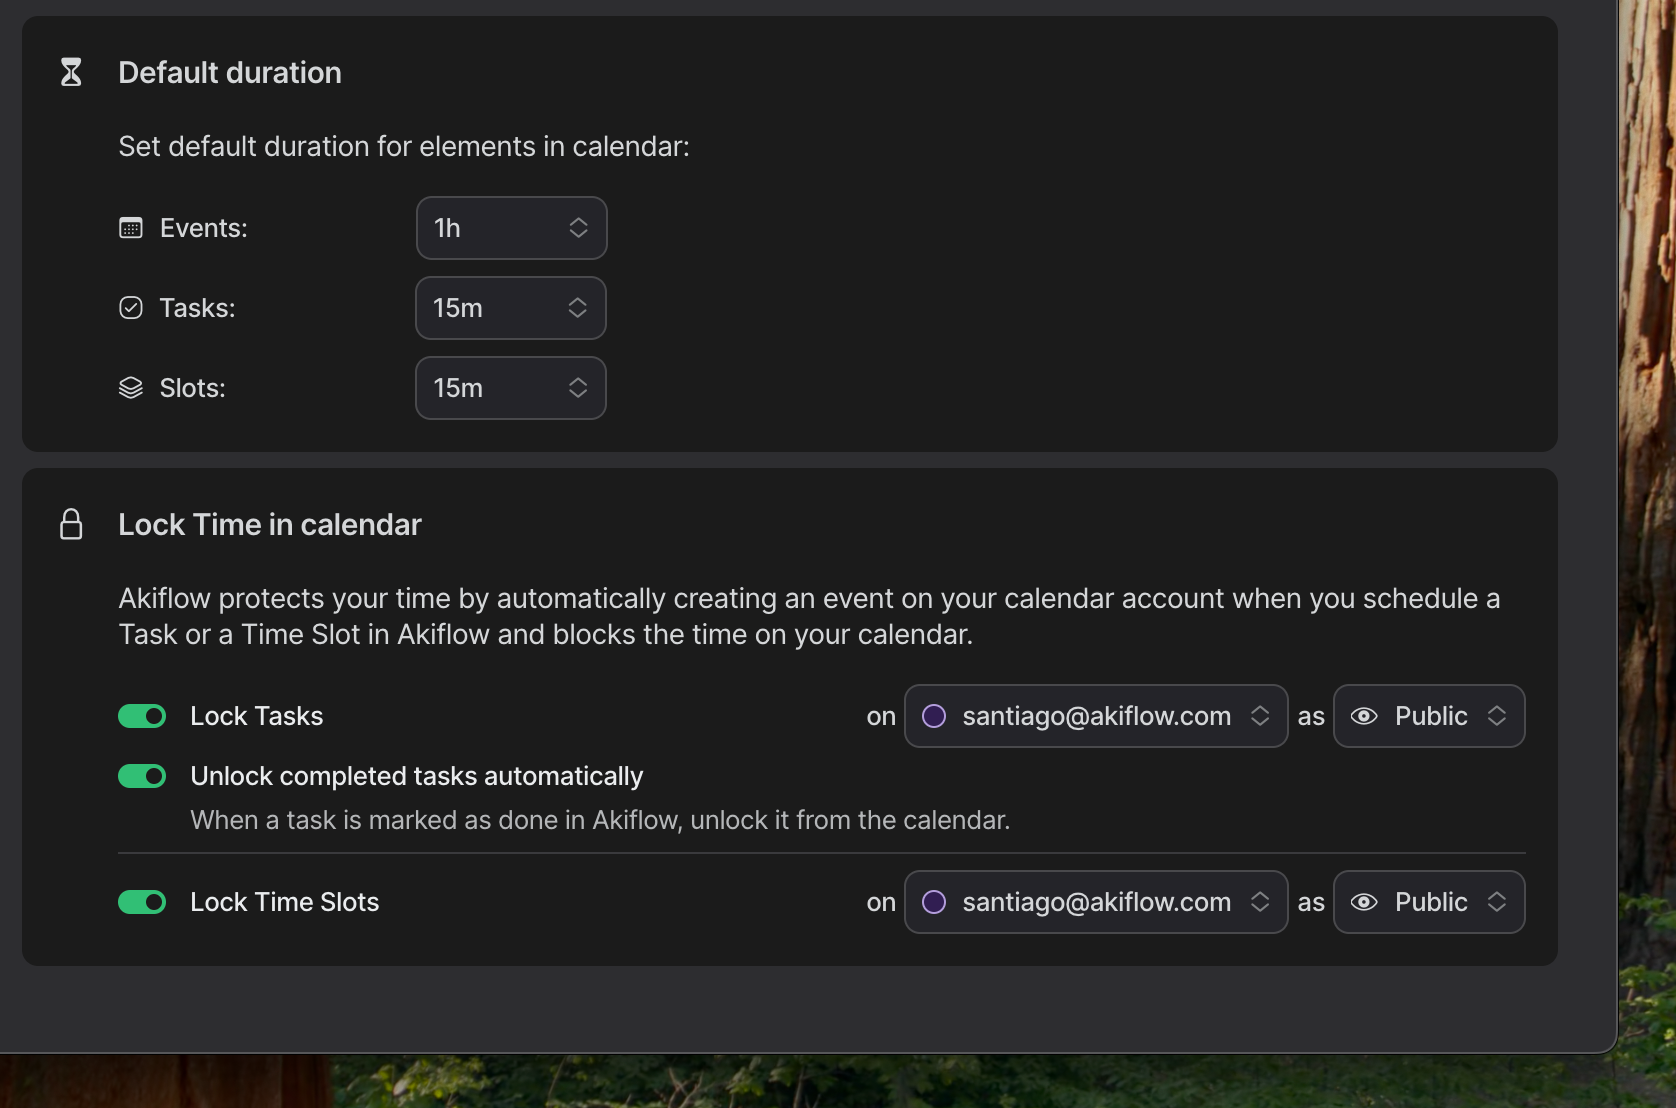Click the Slots: label
1676x1108 pixels.
pos(193,388)
